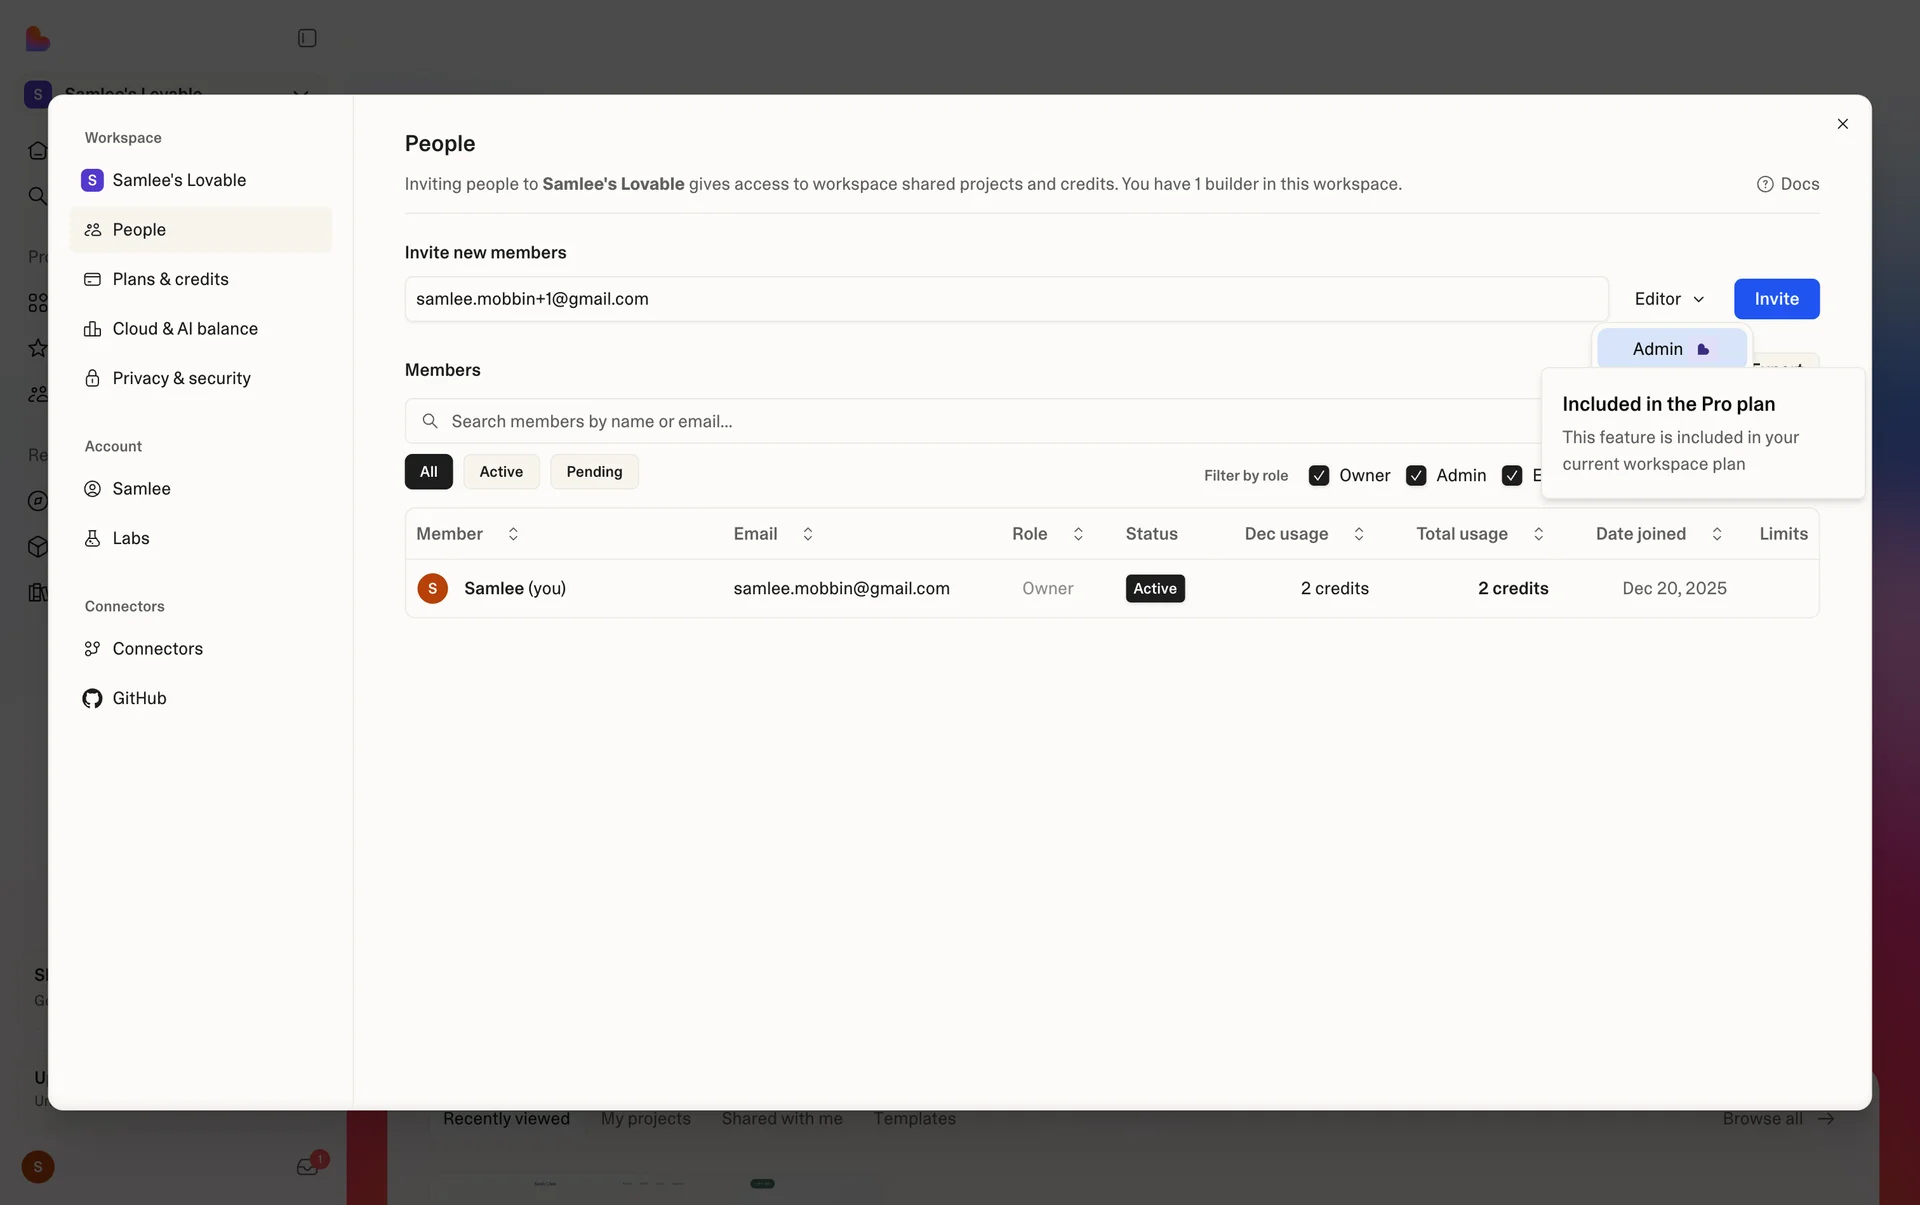Click the Samlee account profile icon
Viewport: 1920px width, 1205px height.
pyautogui.click(x=93, y=489)
